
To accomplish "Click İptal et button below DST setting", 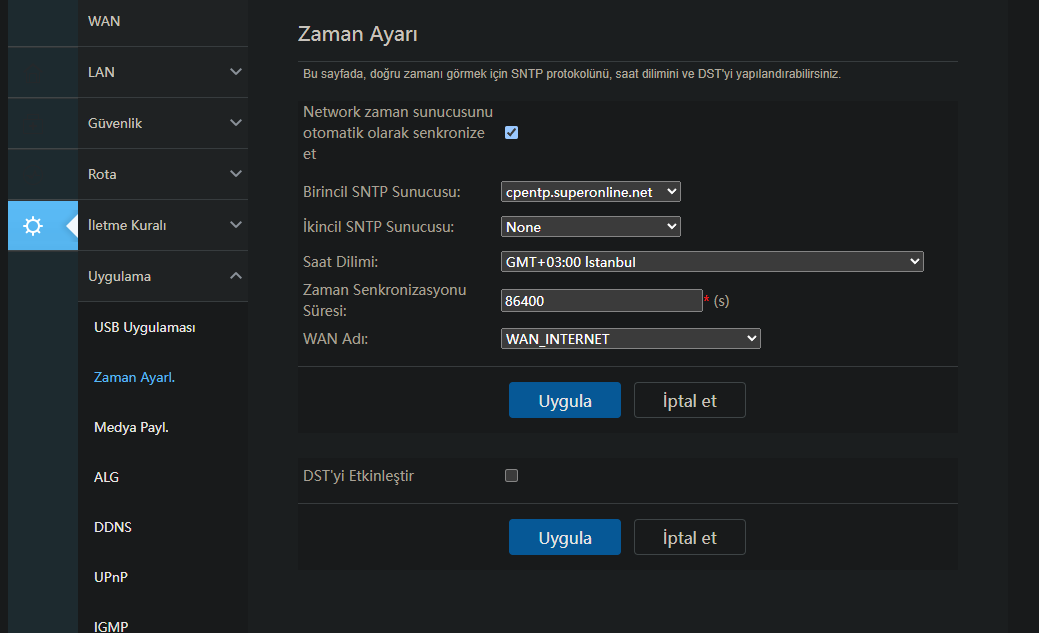I will [x=690, y=538].
